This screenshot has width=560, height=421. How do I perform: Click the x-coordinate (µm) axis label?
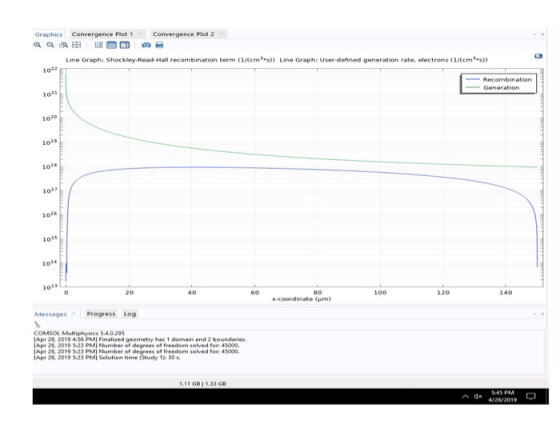click(301, 299)
